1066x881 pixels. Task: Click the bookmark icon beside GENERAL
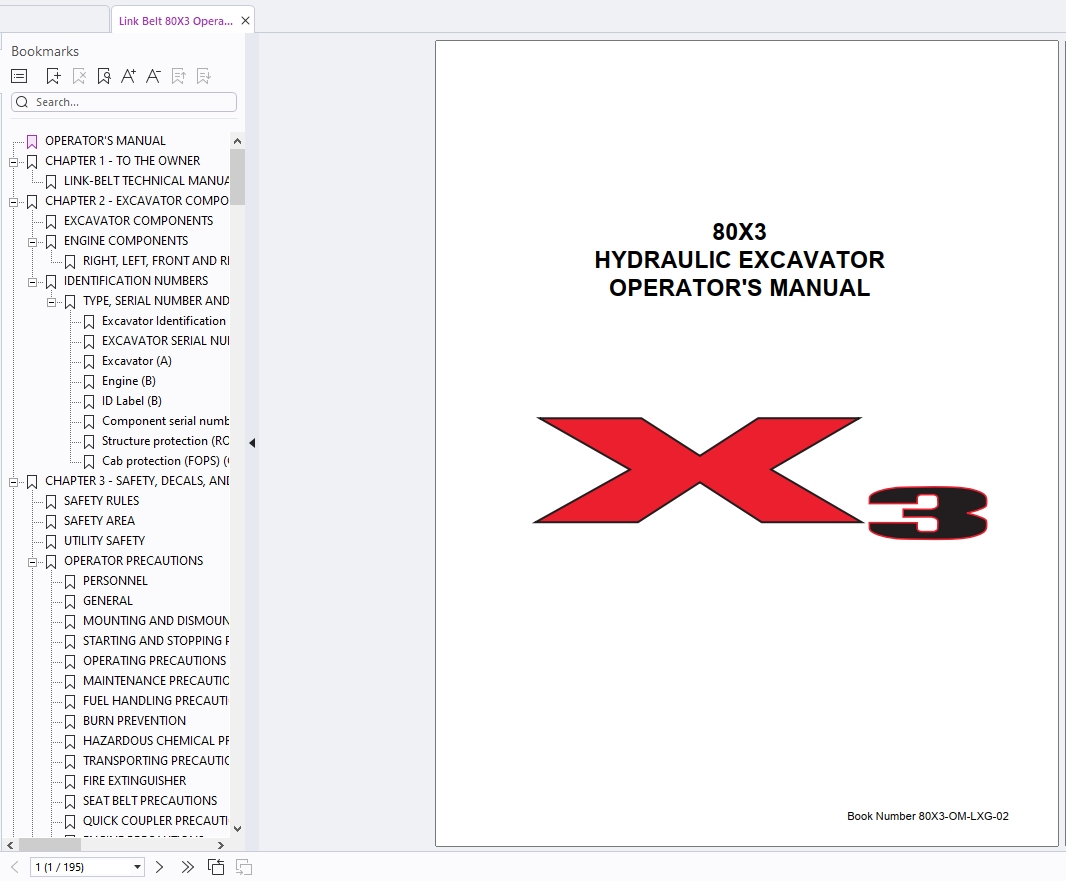pos(70,602)
